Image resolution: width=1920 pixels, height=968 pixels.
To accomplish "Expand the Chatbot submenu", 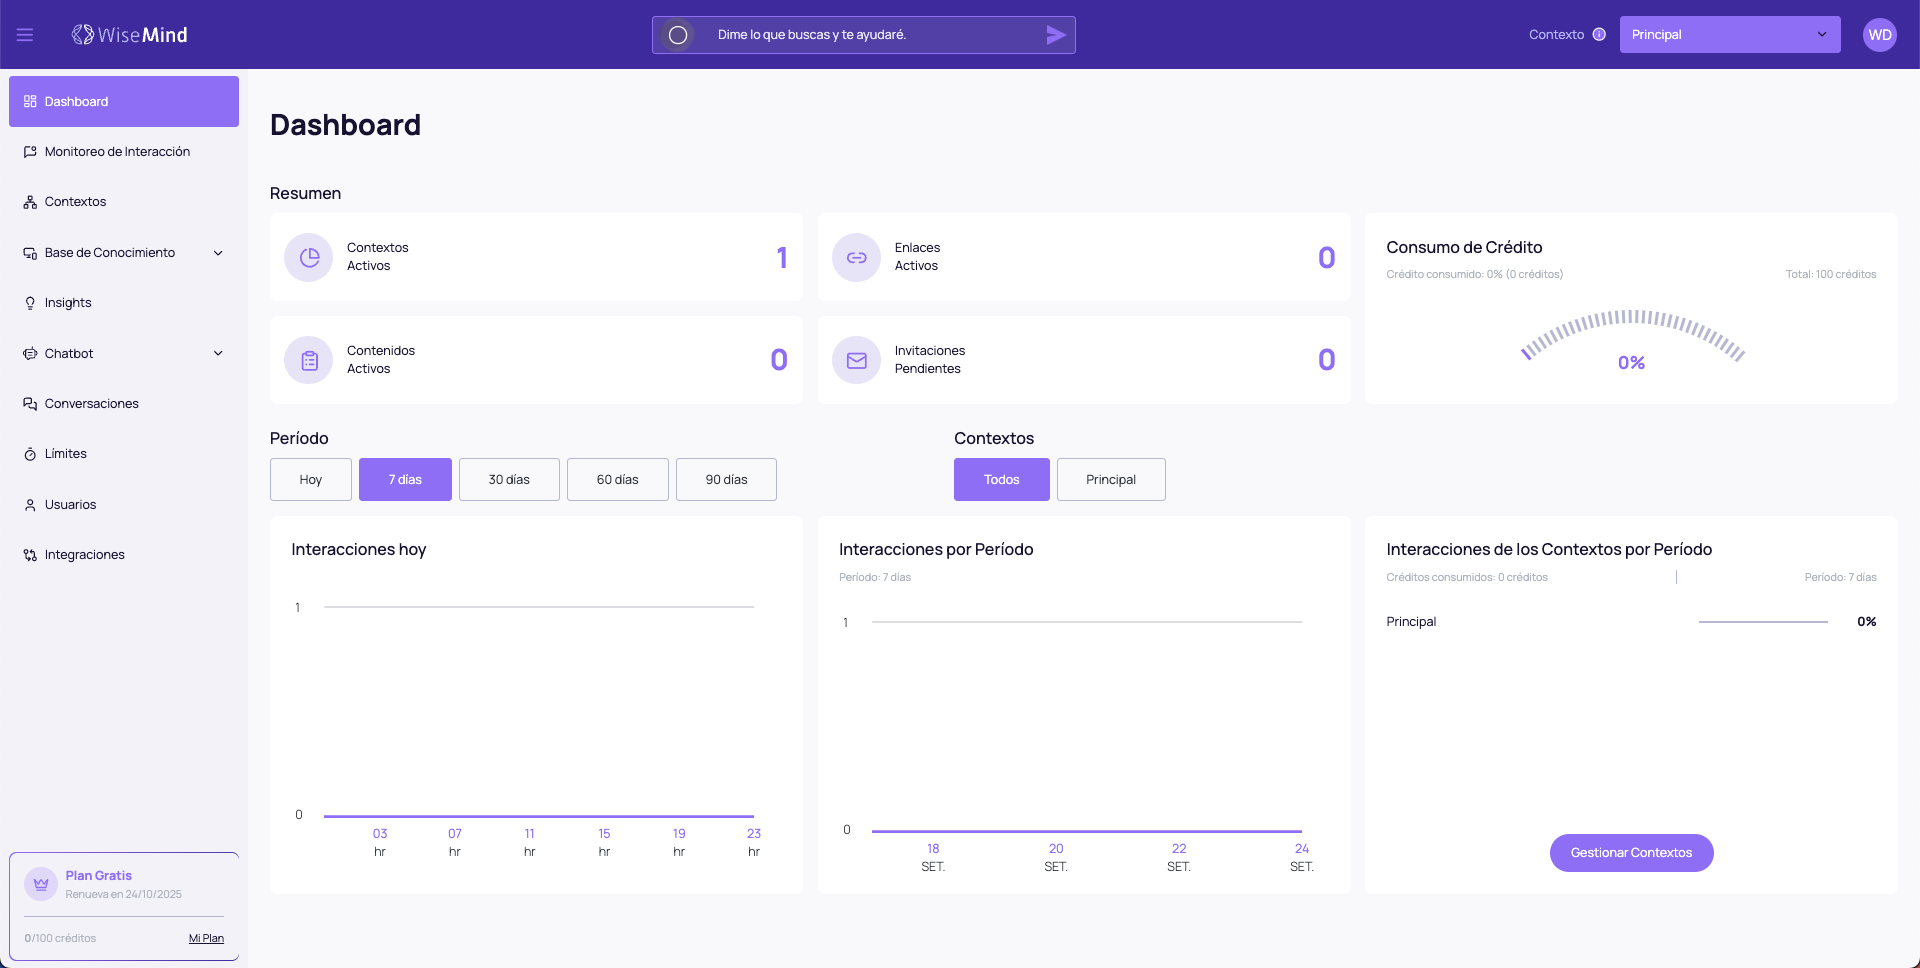I will tap(218, 354).
